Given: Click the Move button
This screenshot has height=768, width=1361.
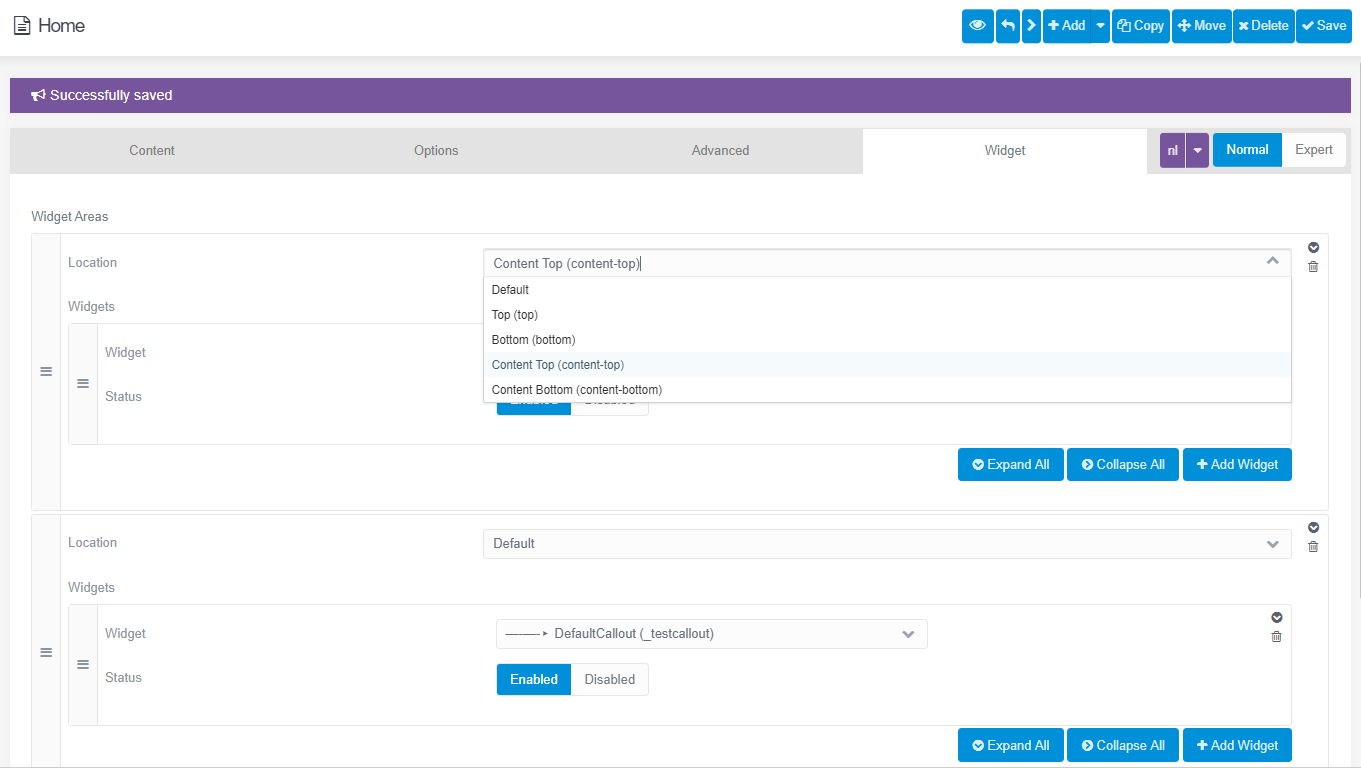Looking at the screenshot, I should pyautogui.click(x=1201, y=26).
